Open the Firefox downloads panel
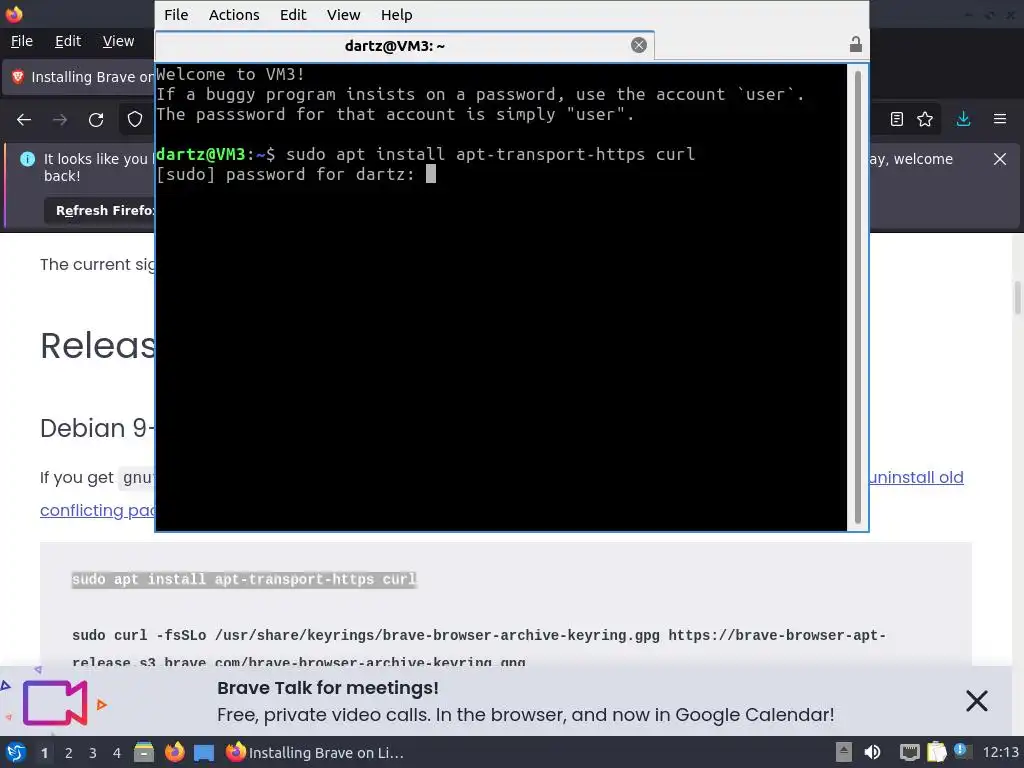Viewport: 1024px width, 768px height. [963, 119]
